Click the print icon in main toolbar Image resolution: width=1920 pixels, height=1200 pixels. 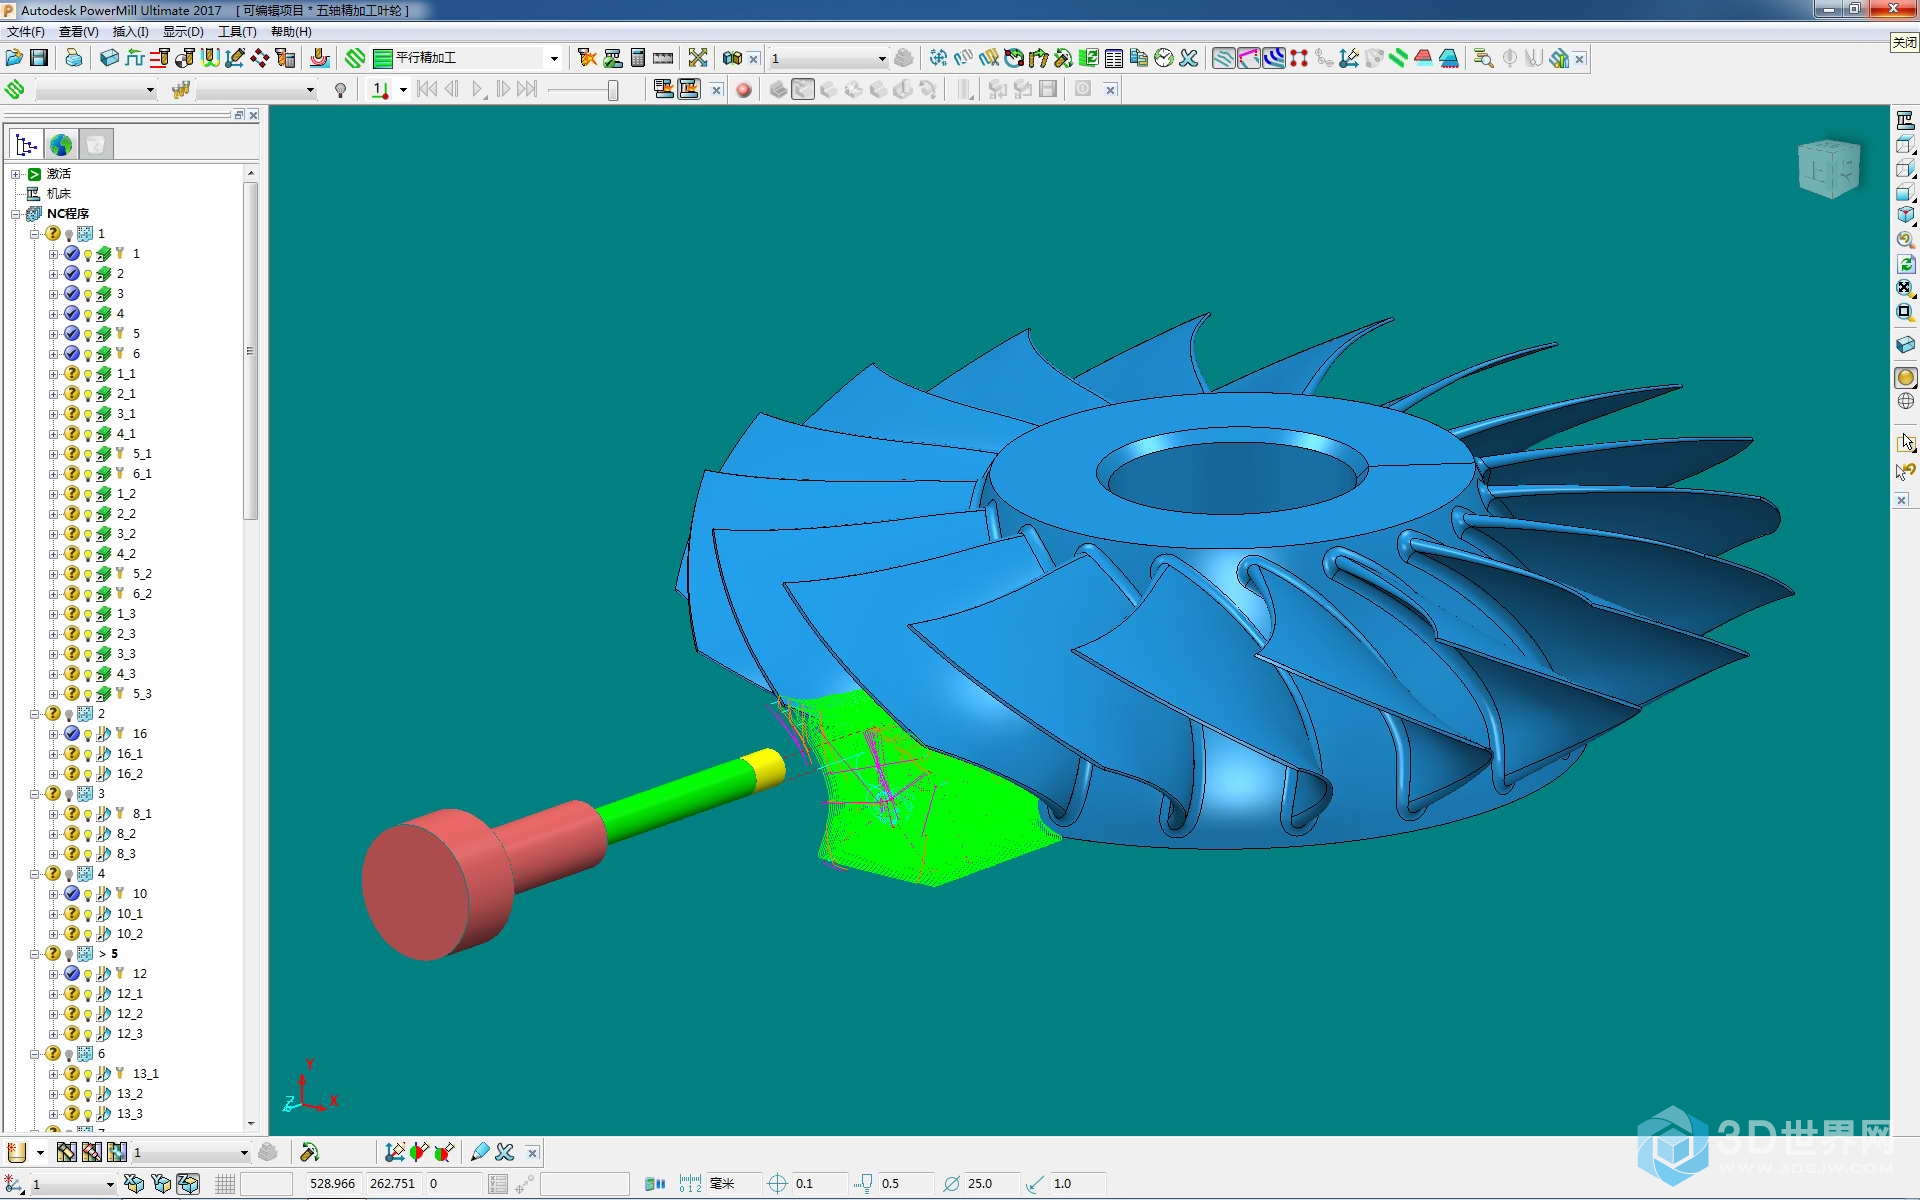(74, 58)
